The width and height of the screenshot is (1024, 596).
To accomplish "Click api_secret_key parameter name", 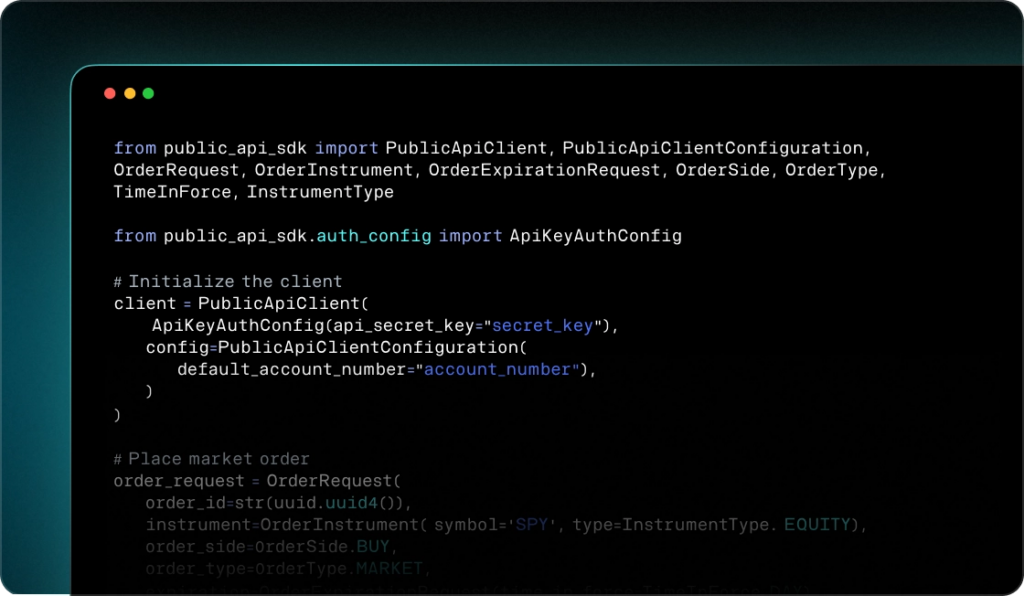I will (404, 326).
